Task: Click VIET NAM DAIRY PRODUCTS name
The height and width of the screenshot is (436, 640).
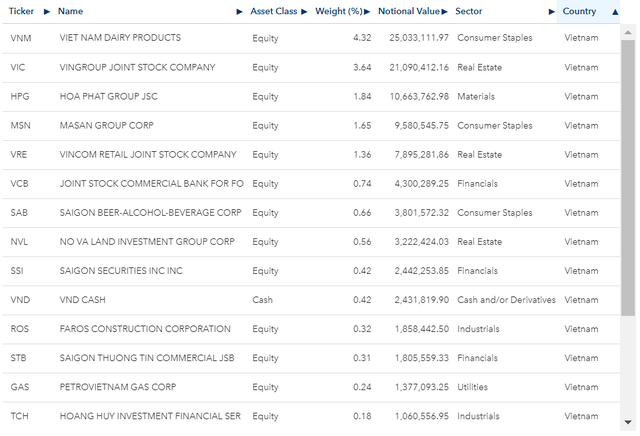Action: (120, 38)
